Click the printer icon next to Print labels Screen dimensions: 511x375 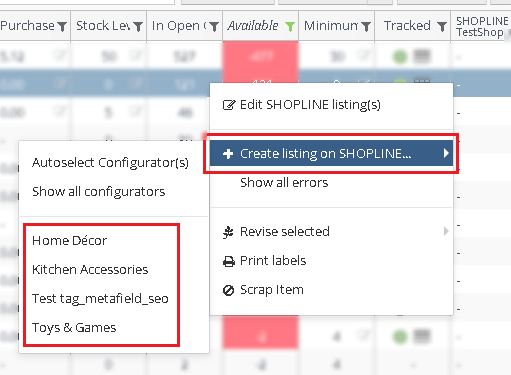coord(229,261)
